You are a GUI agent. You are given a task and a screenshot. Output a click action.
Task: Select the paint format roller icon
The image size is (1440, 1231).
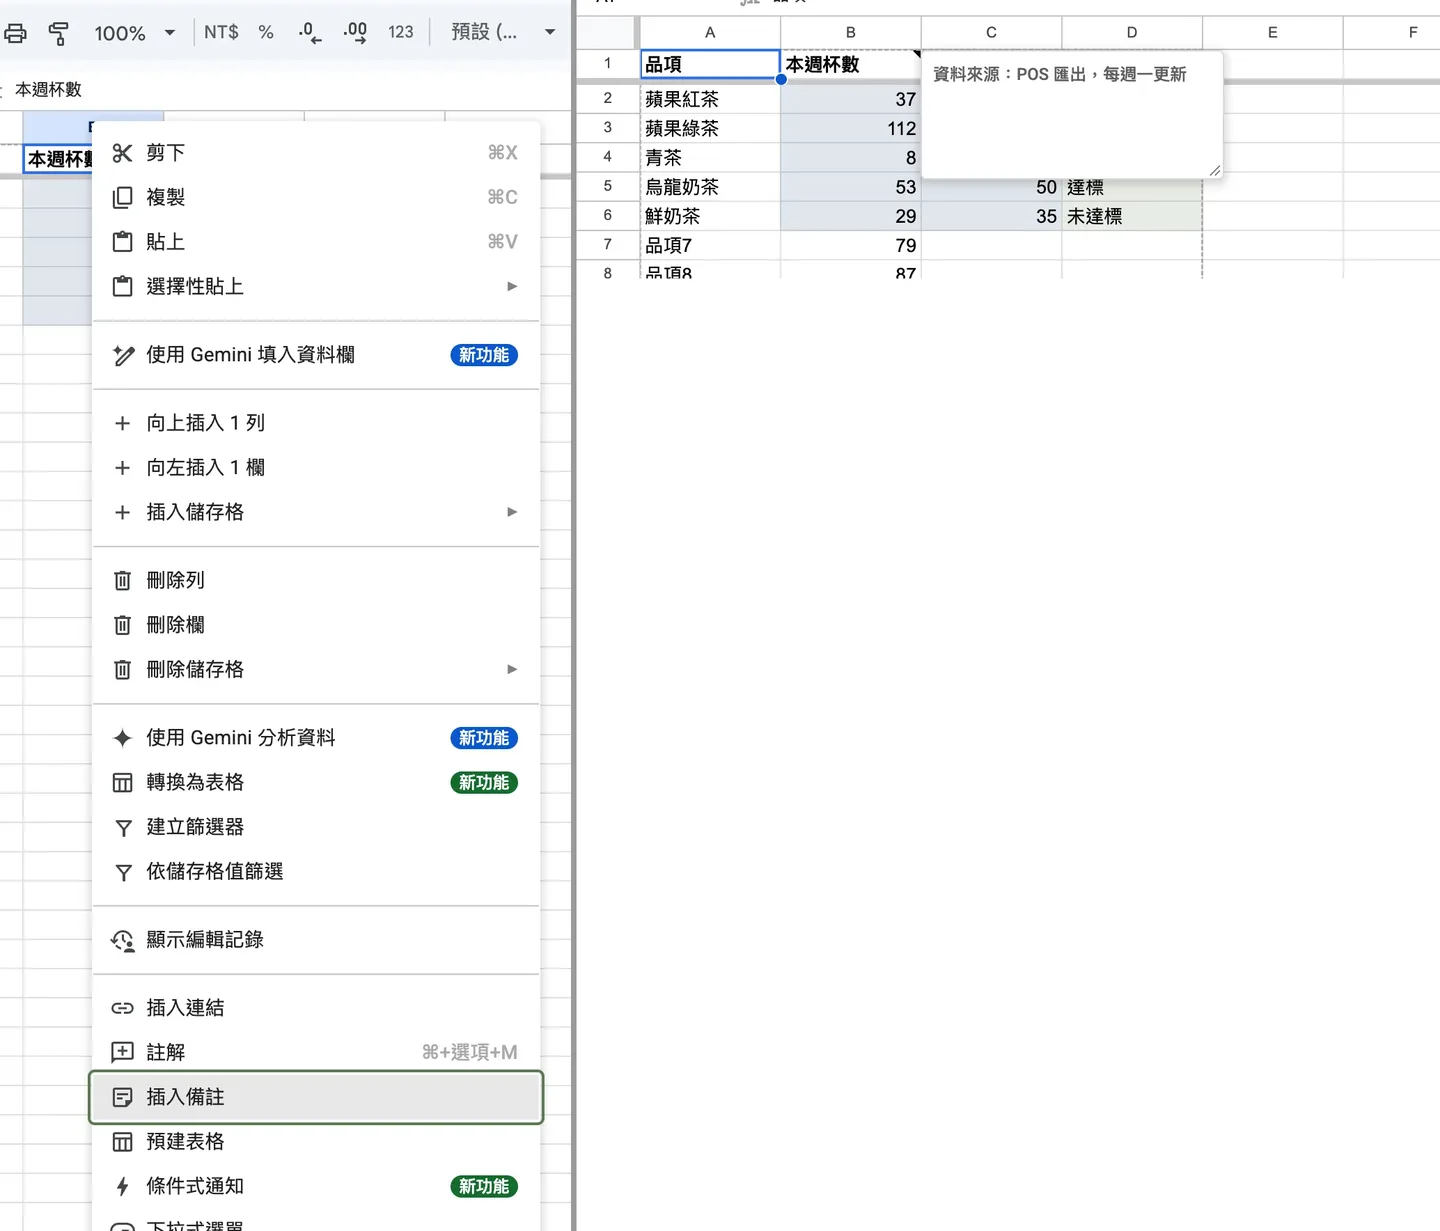coord(59,33)
